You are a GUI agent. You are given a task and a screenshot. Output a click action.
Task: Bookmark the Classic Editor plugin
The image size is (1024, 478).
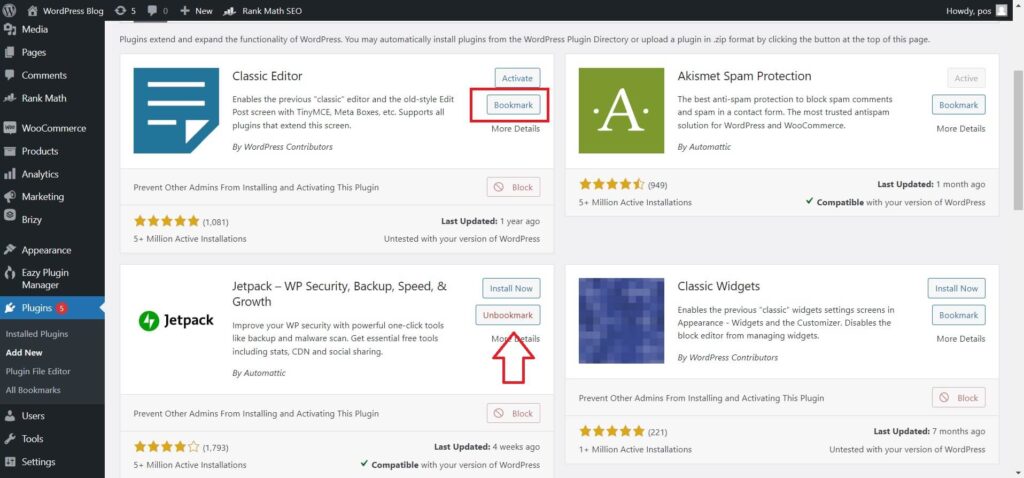[x=513, y=104]
